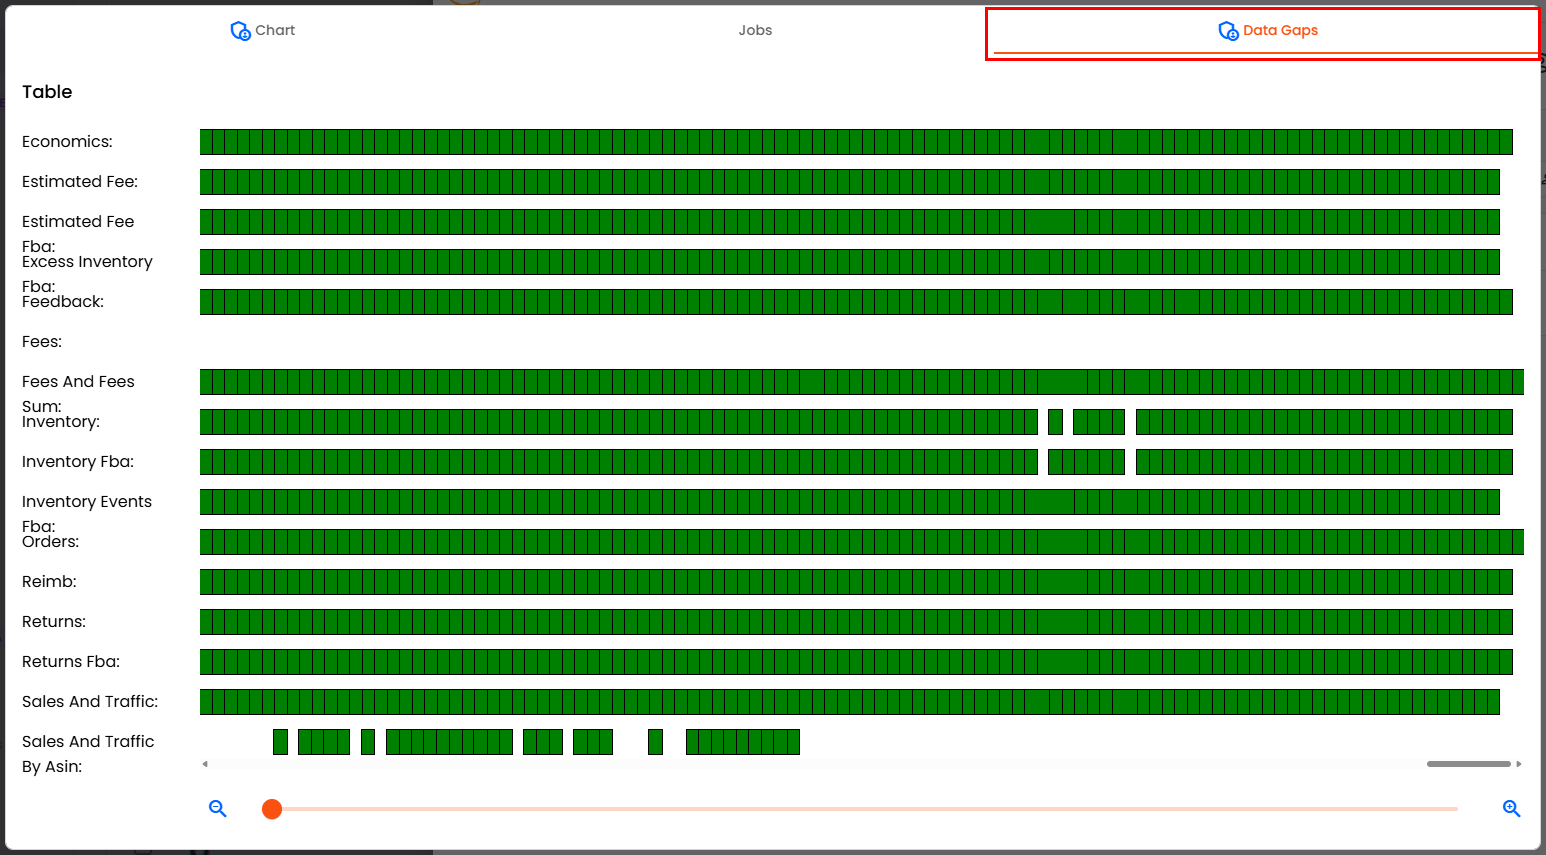1546x855 pixels.
Task: Click the shield icon on Chart tab
Action: (240, 31)
